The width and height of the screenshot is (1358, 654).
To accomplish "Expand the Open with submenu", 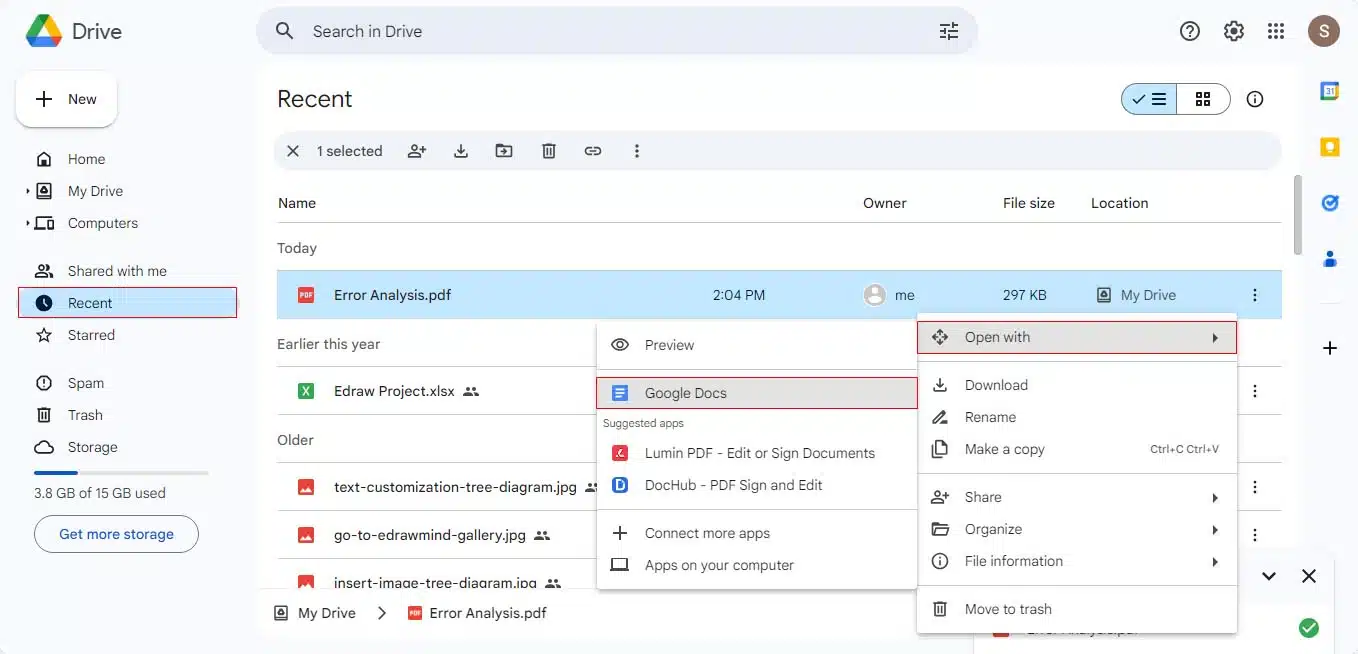I will 1077,337.
